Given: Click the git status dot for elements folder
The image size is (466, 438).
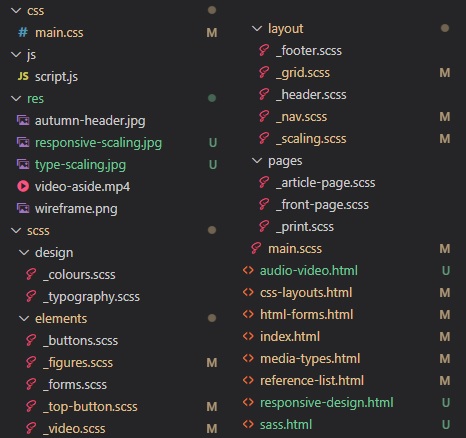Looking at the screenshot, I should [x=212, y=318].
